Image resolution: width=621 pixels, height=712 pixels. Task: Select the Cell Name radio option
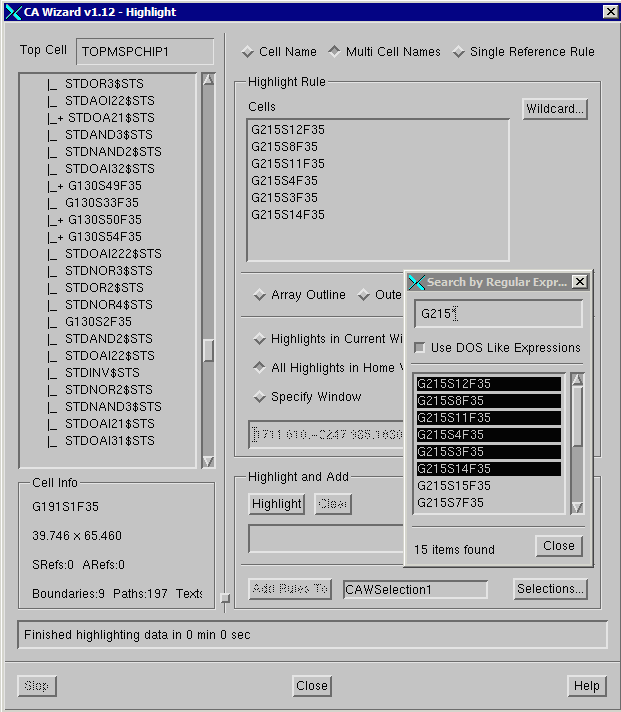(247, 52)
